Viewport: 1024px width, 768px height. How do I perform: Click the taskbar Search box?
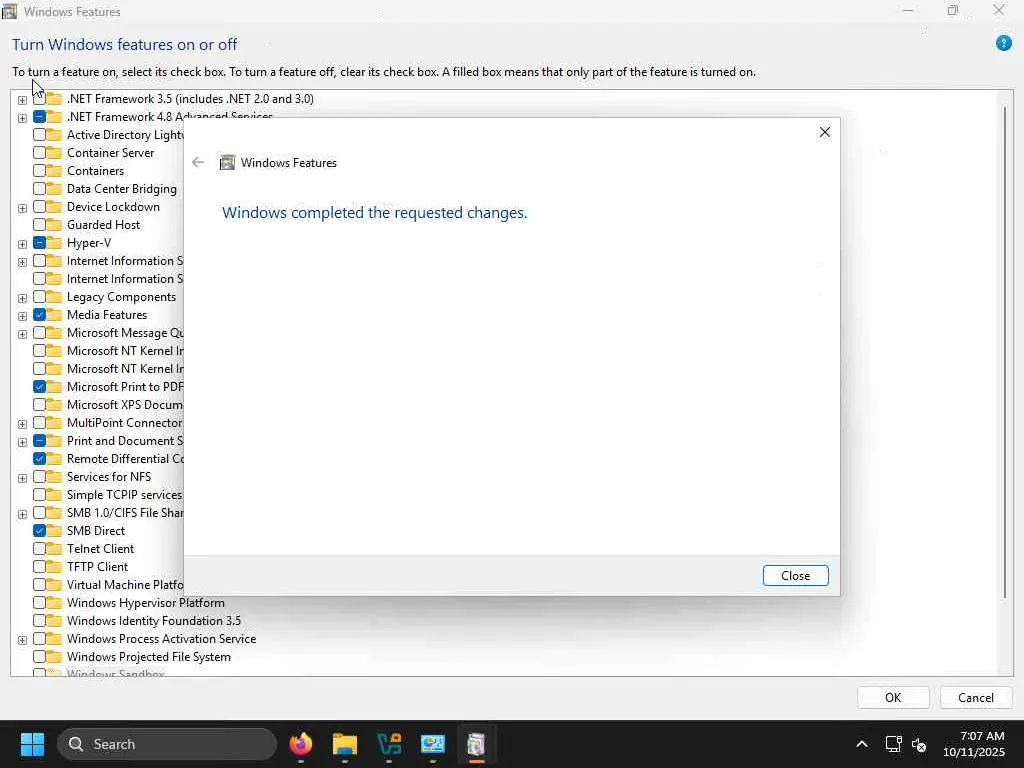pyautogui.click(x=167, y=744)
